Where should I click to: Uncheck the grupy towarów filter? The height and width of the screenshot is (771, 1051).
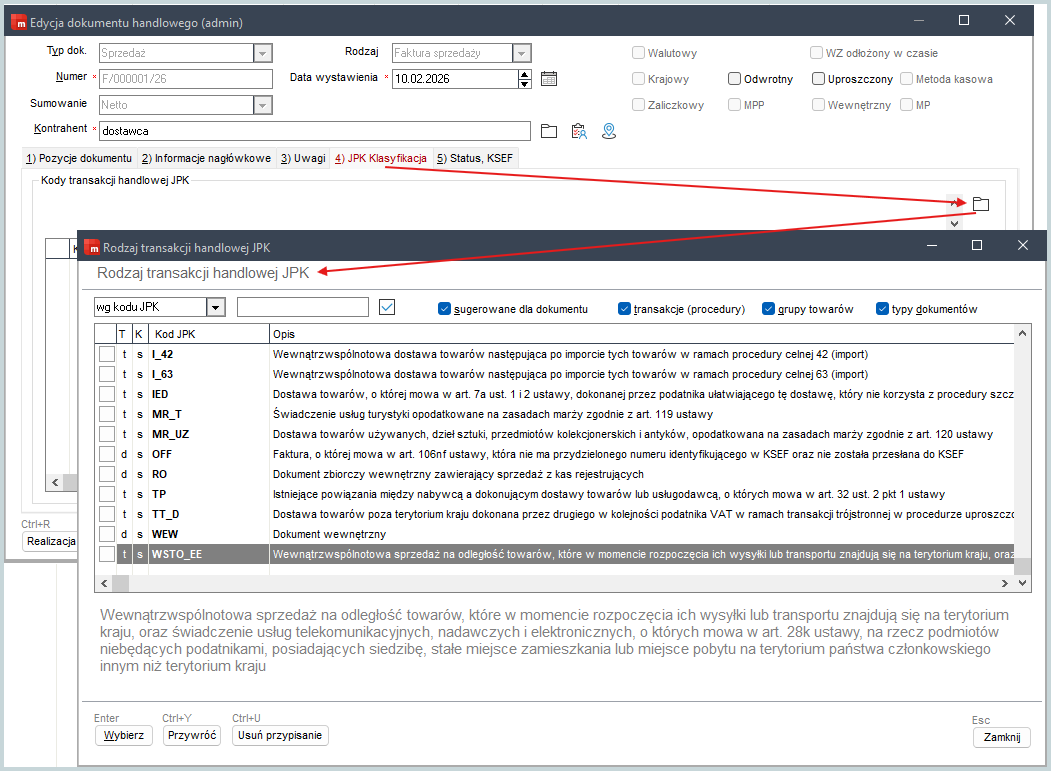coord(769,309)
